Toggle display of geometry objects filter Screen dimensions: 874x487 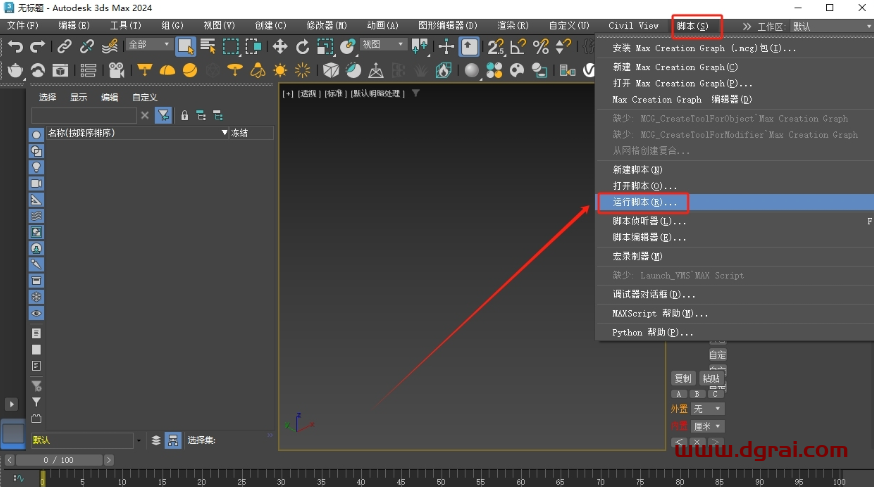[x=36, y=134]
